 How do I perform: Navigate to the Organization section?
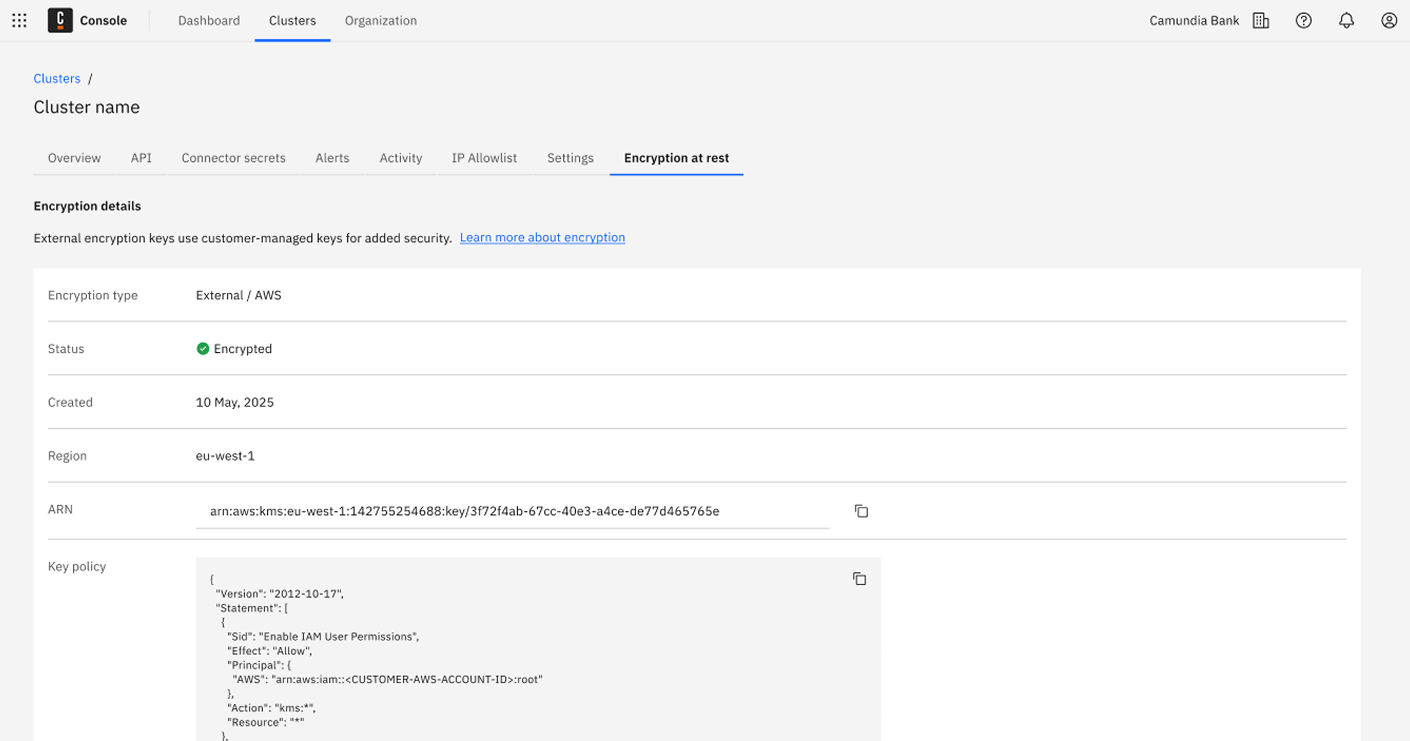380,20
